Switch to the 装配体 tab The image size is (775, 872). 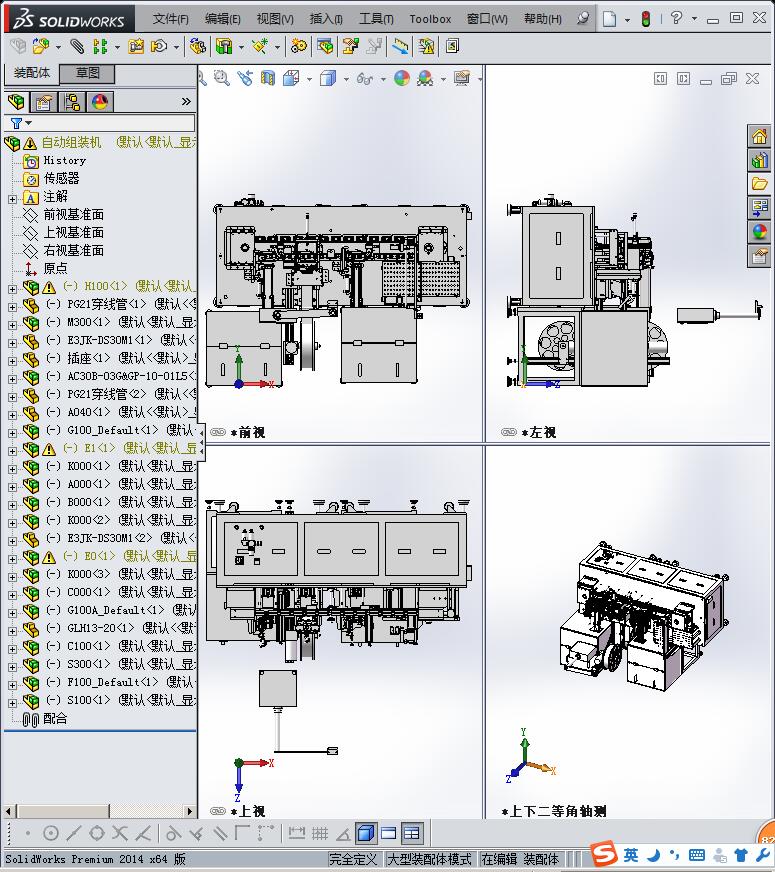pyautogui.click(x=32, y=73)
